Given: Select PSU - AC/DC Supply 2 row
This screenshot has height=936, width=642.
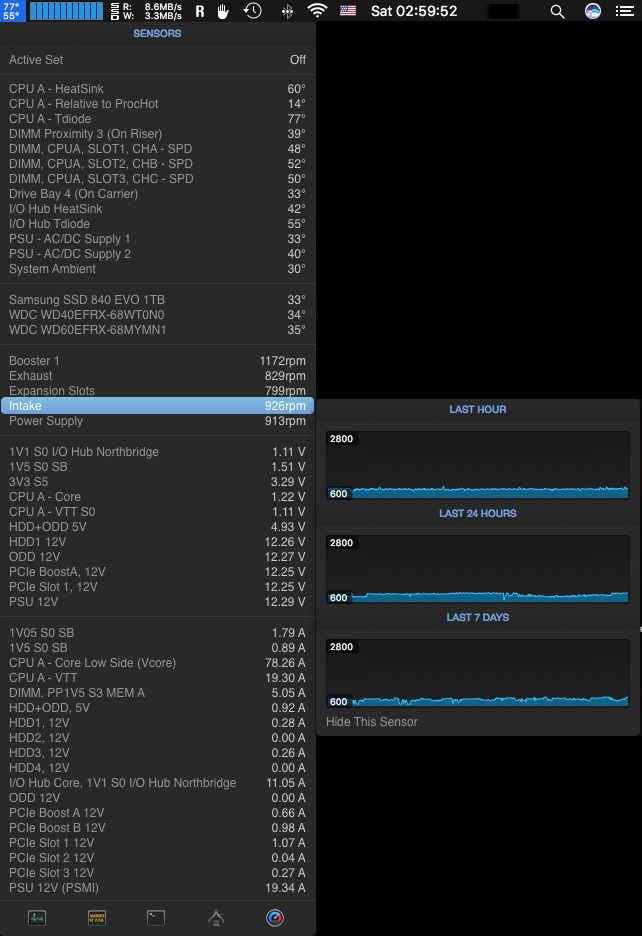Looking at the screenshot, I should (158, 254).
